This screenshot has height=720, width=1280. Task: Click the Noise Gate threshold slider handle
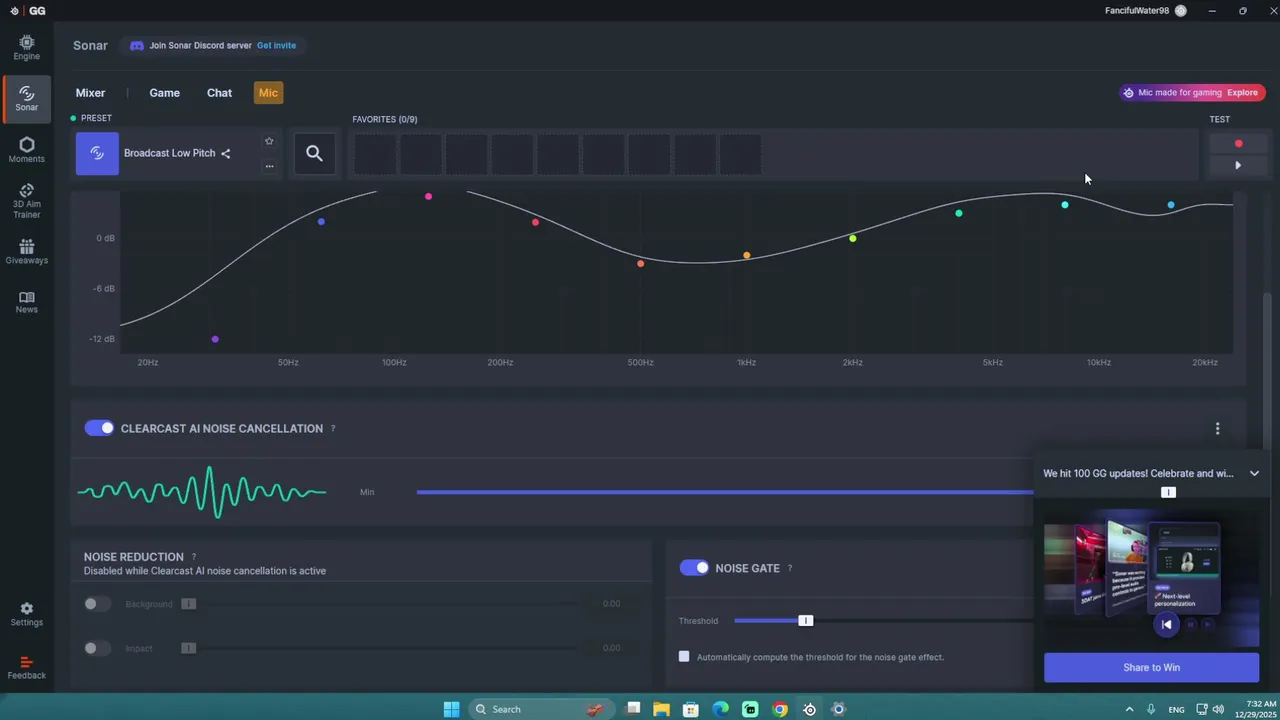(805, 621)
